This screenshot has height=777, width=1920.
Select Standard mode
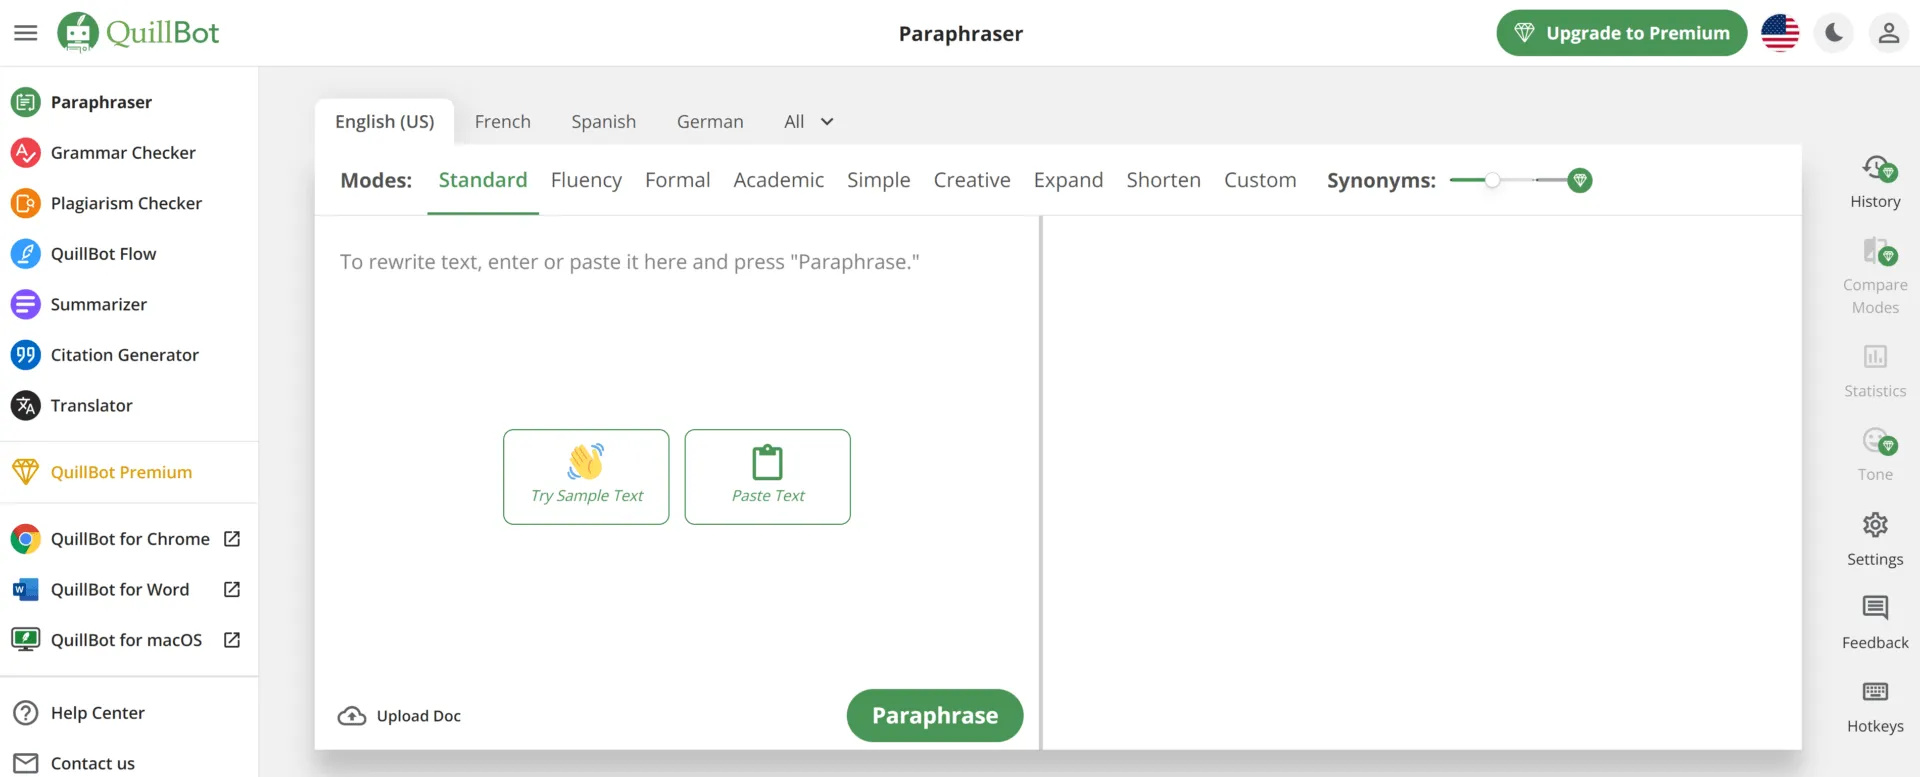[482, 180]
